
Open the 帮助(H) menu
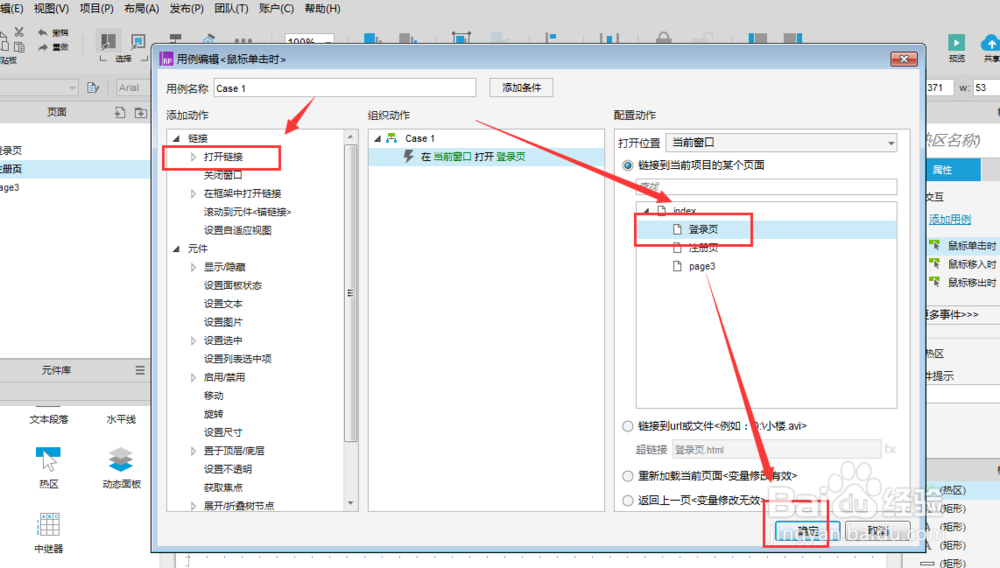pos(322,8)
